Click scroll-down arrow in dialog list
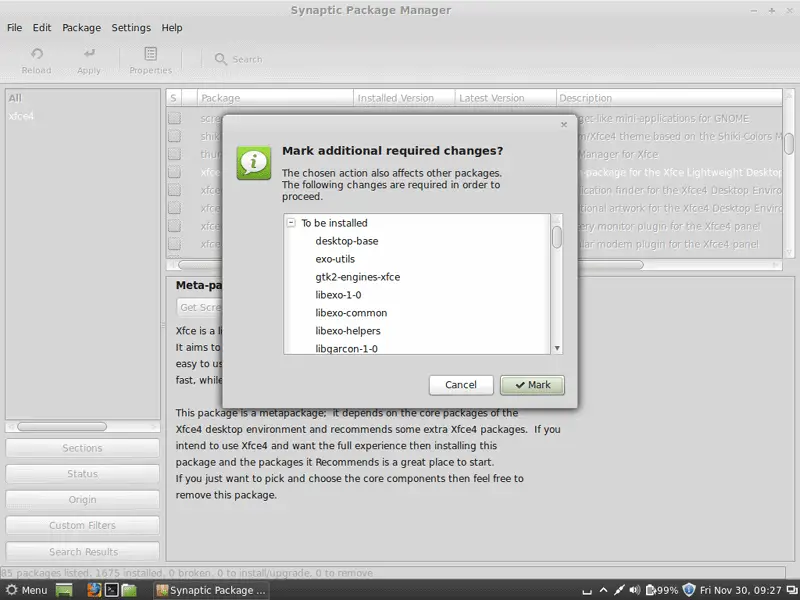Screen dimensions: 800x600 click(x=557, y=348)
